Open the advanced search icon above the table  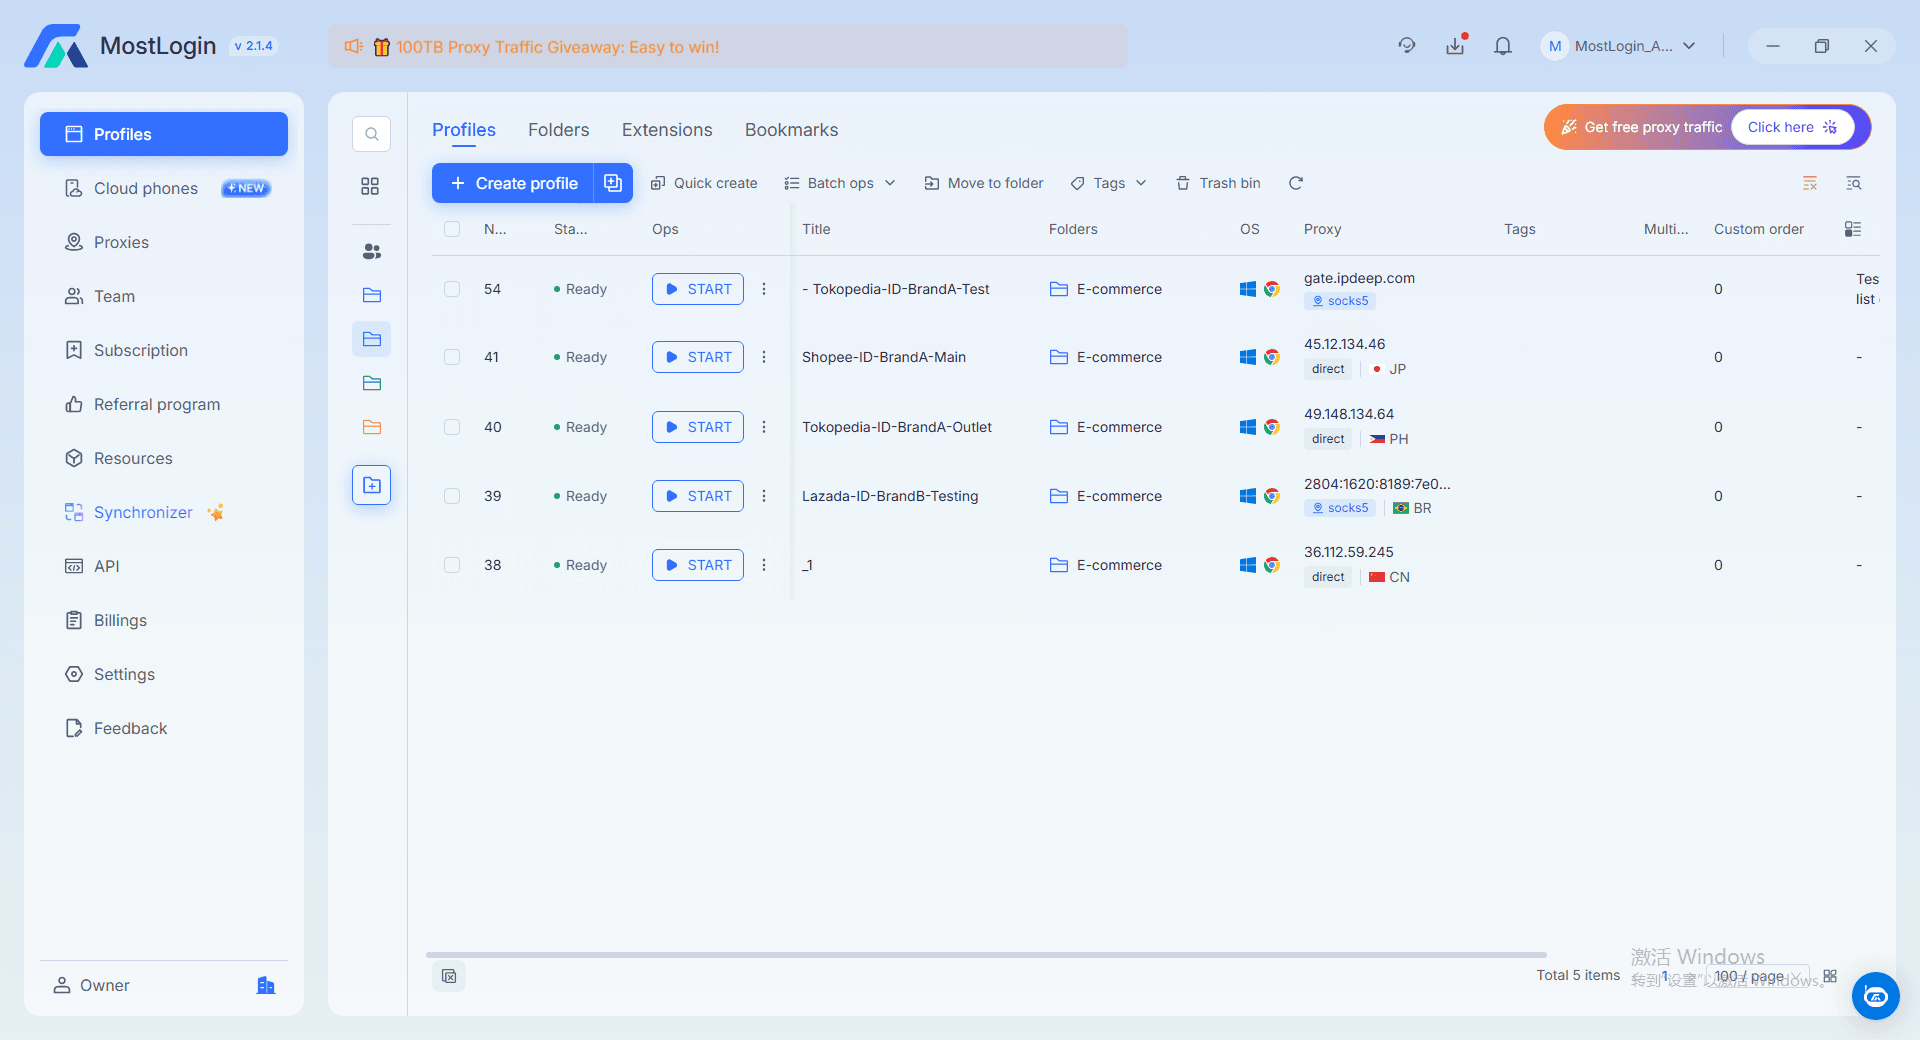1854,183
